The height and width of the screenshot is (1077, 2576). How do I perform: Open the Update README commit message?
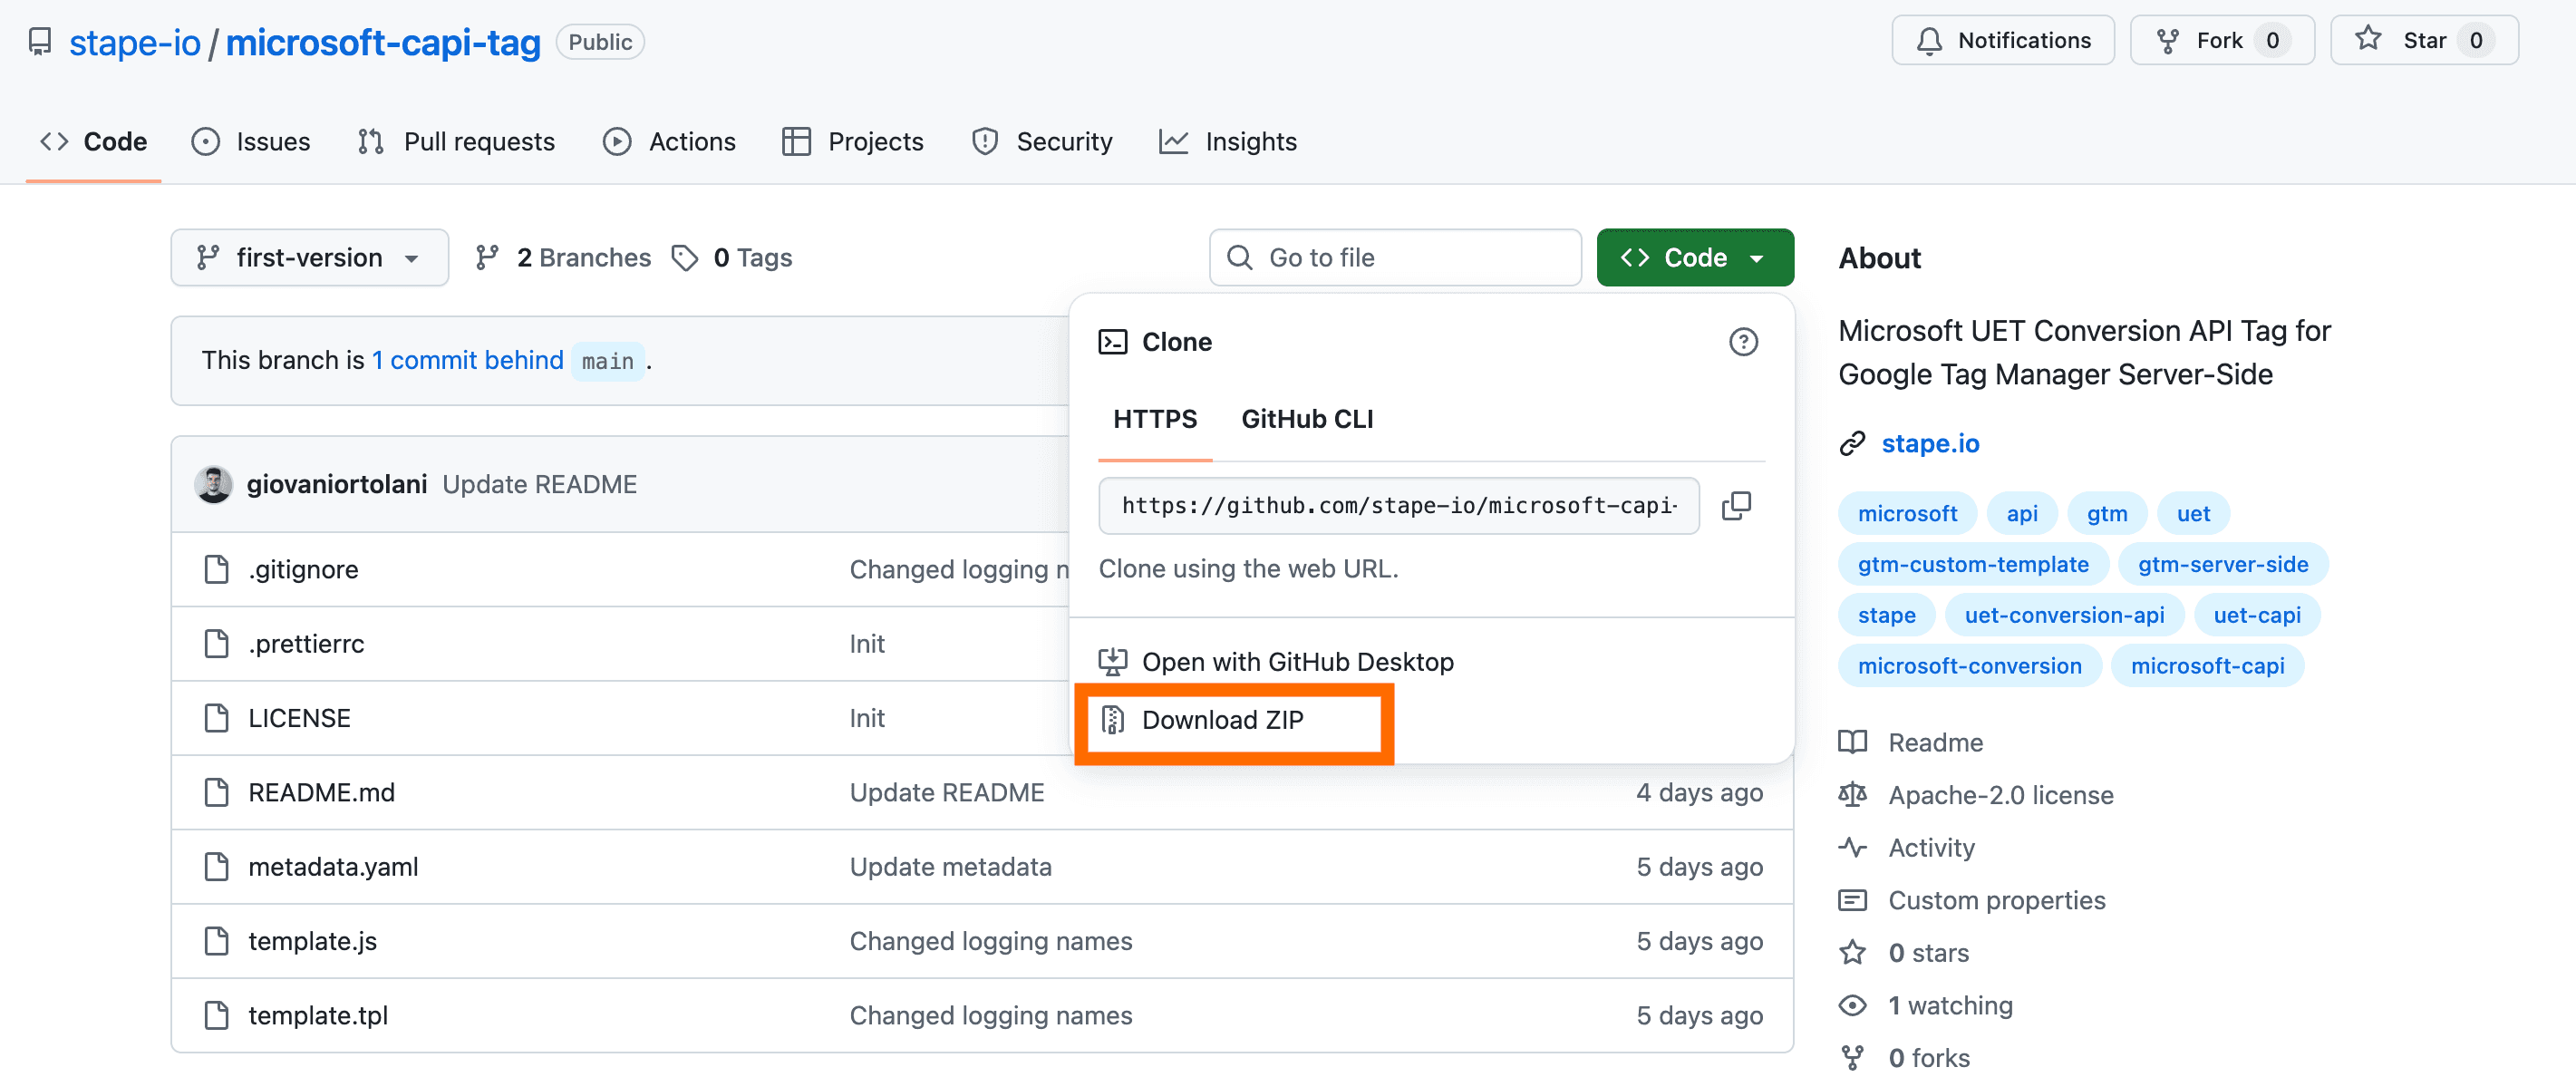click(540, 484)
